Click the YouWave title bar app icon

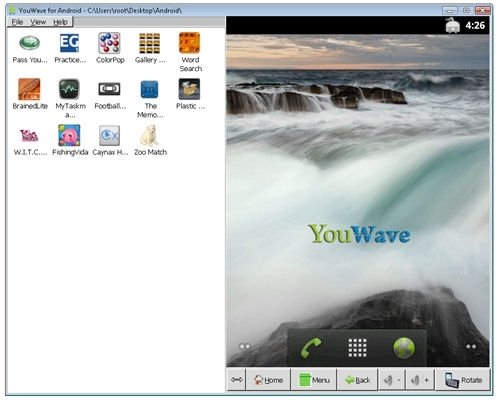12,10
